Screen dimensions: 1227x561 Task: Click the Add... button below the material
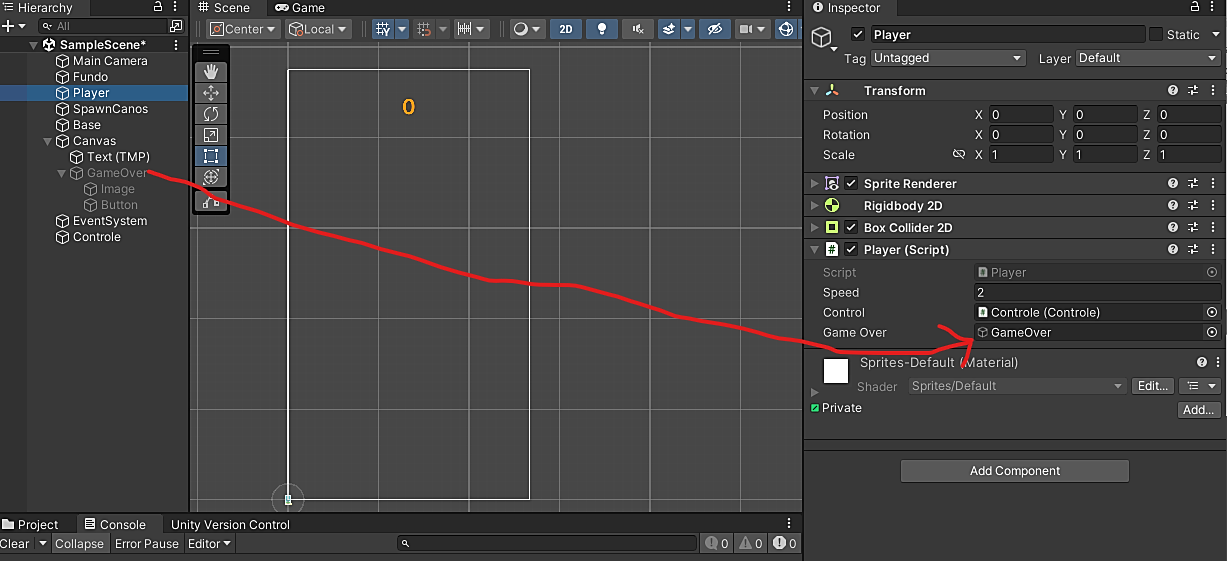[x=1199, y=410]
